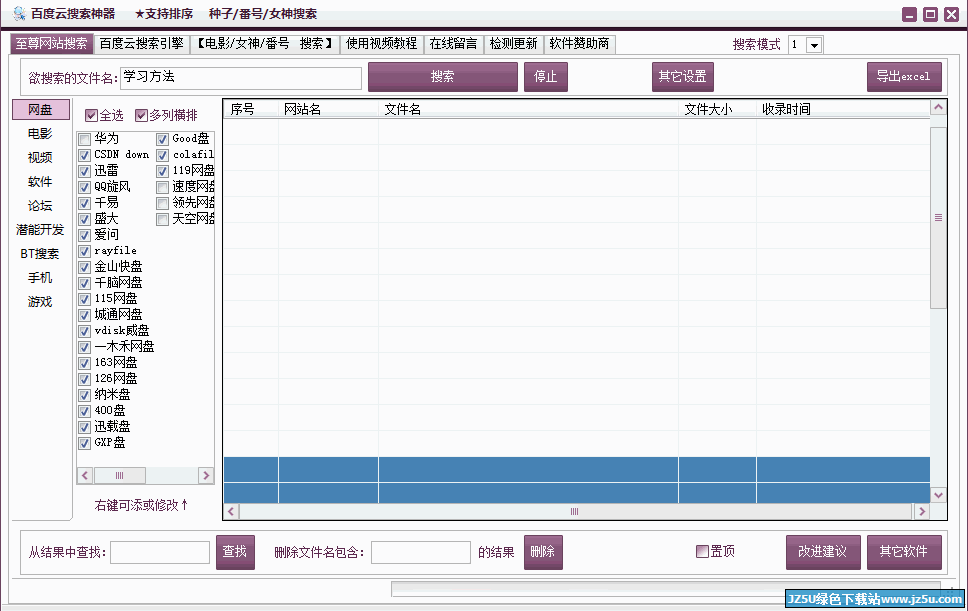Viewport: 968px width, 611px height.
Task: Enable the 华为 checkbox
Action: click(x=85, y=139)
